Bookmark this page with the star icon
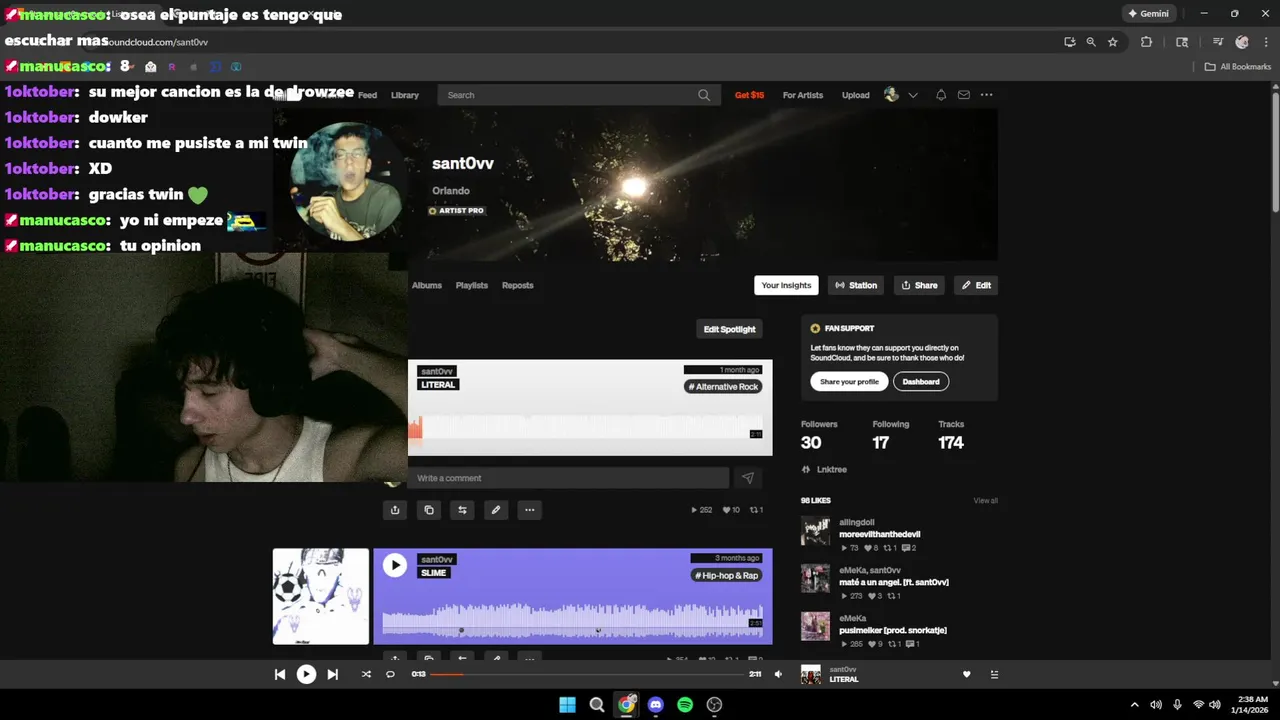The image size is (1280, 720). pos(1112,42)
